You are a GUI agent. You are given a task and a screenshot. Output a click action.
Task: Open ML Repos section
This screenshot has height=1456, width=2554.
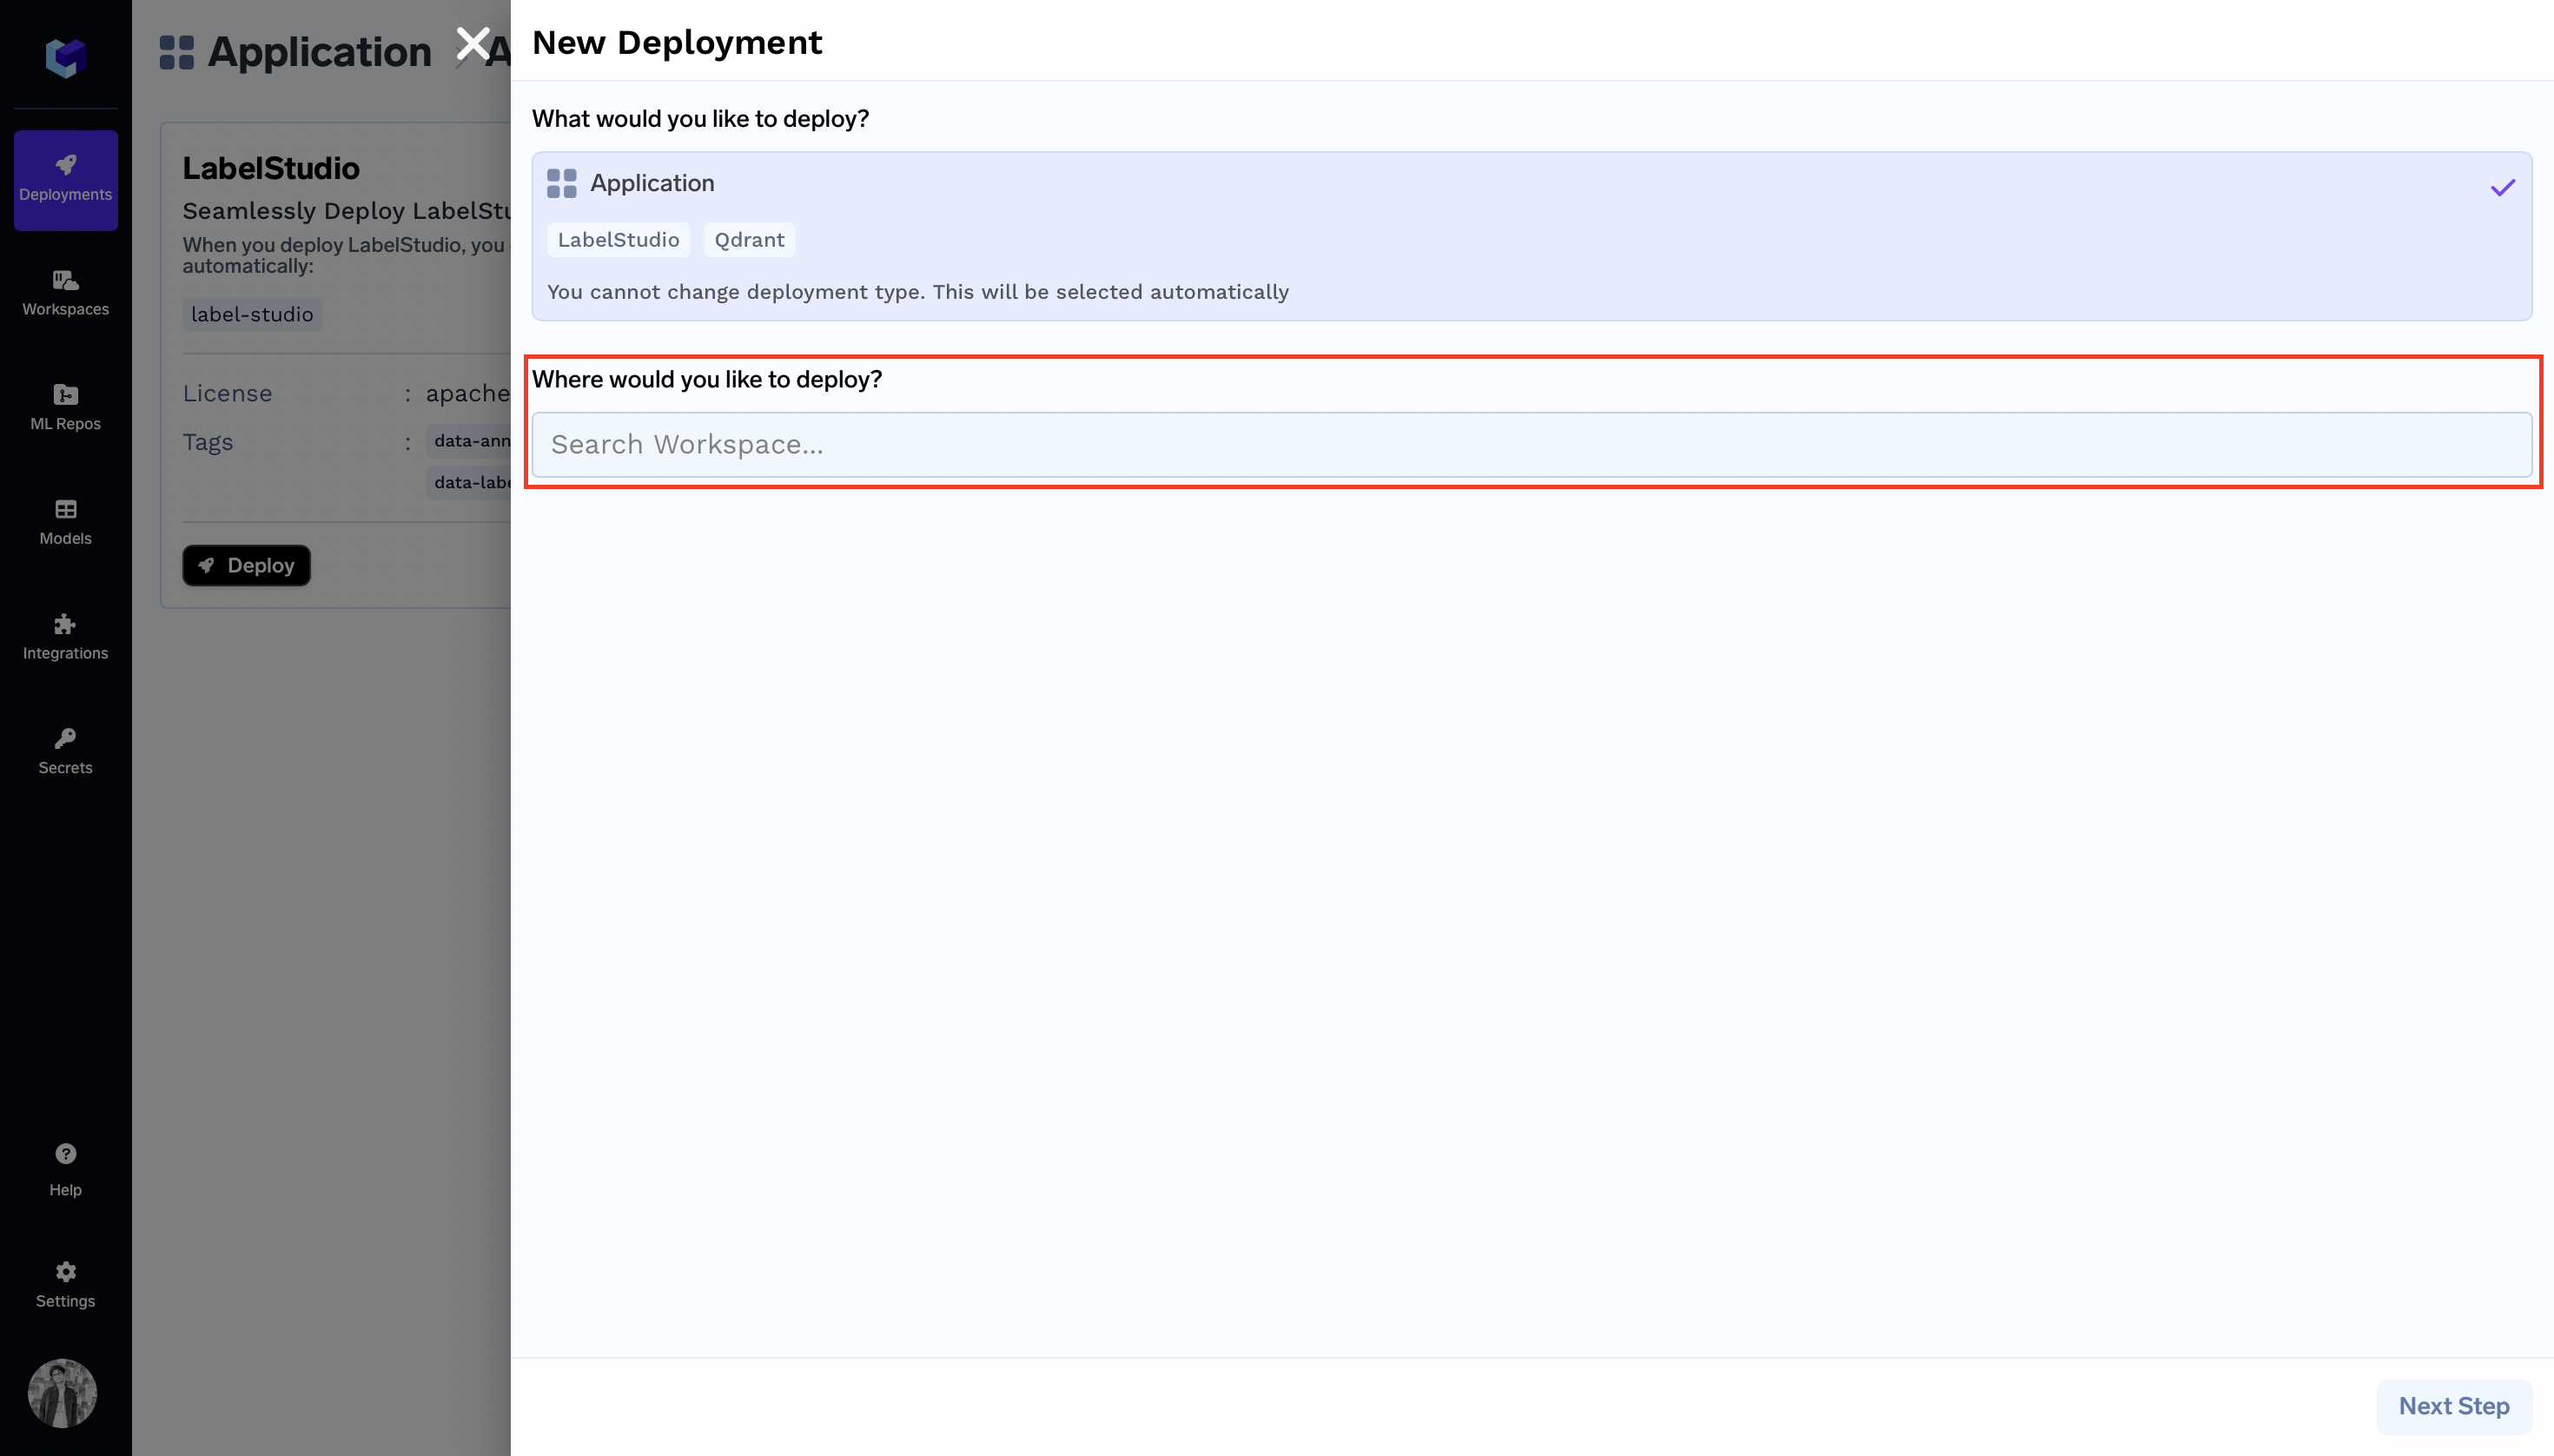point(65,408)
